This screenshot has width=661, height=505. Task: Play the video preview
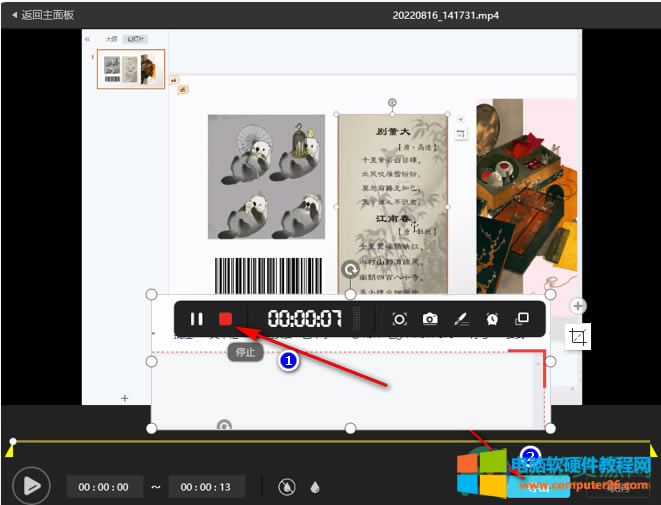click(x=31, y=486)
